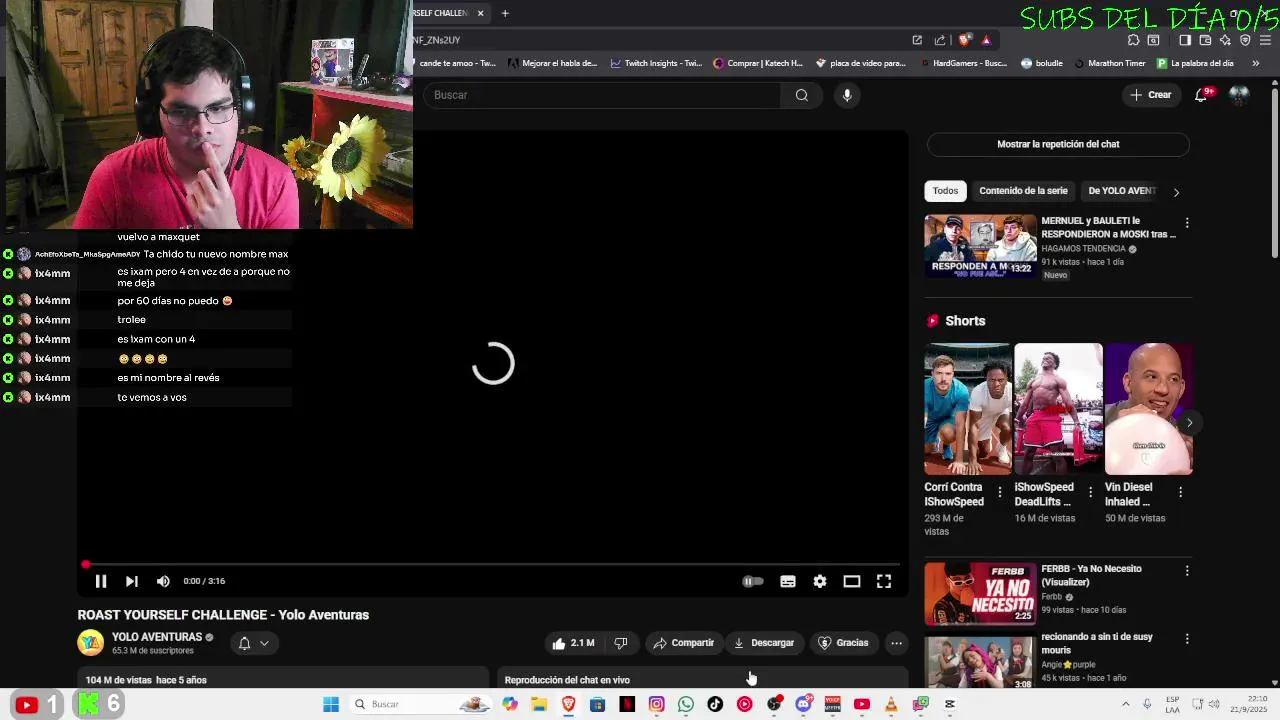Open WhatsApp from the taskbar
1280x720 pixels.
(x=686, y=704)
